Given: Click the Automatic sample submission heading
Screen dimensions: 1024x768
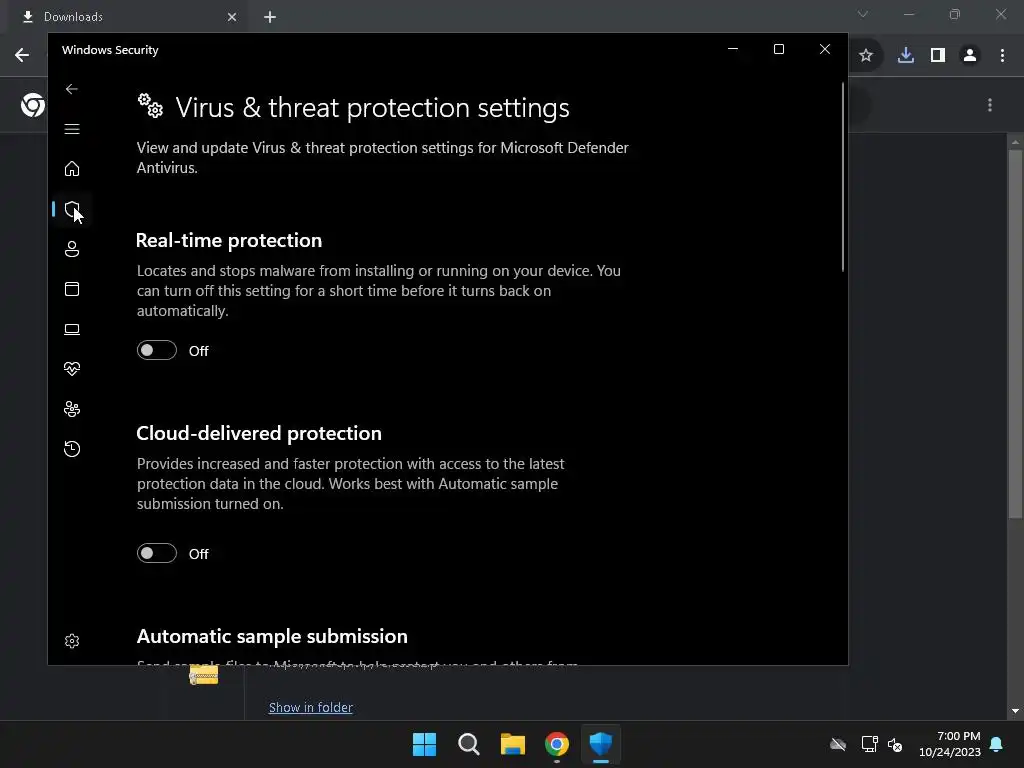Looking at the screenshot, I should pos(272,636).
